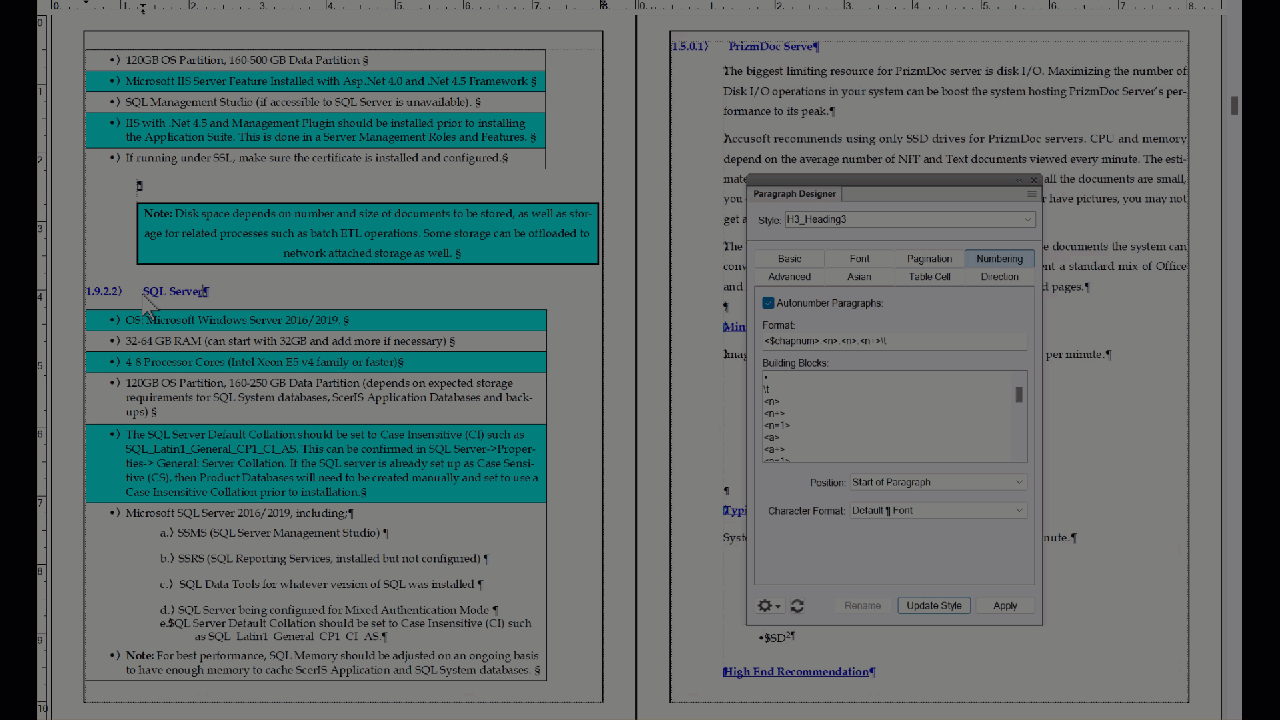Click the Update Style button
This screenshot has height=720, width=1280.
[934, 606]
